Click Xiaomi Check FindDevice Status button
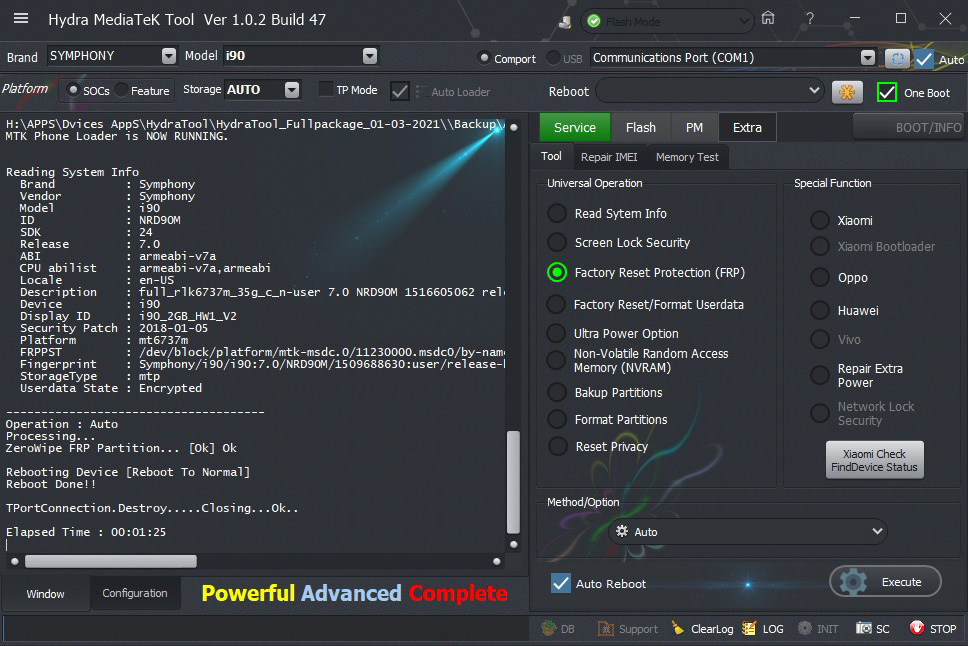 [874, 460]
